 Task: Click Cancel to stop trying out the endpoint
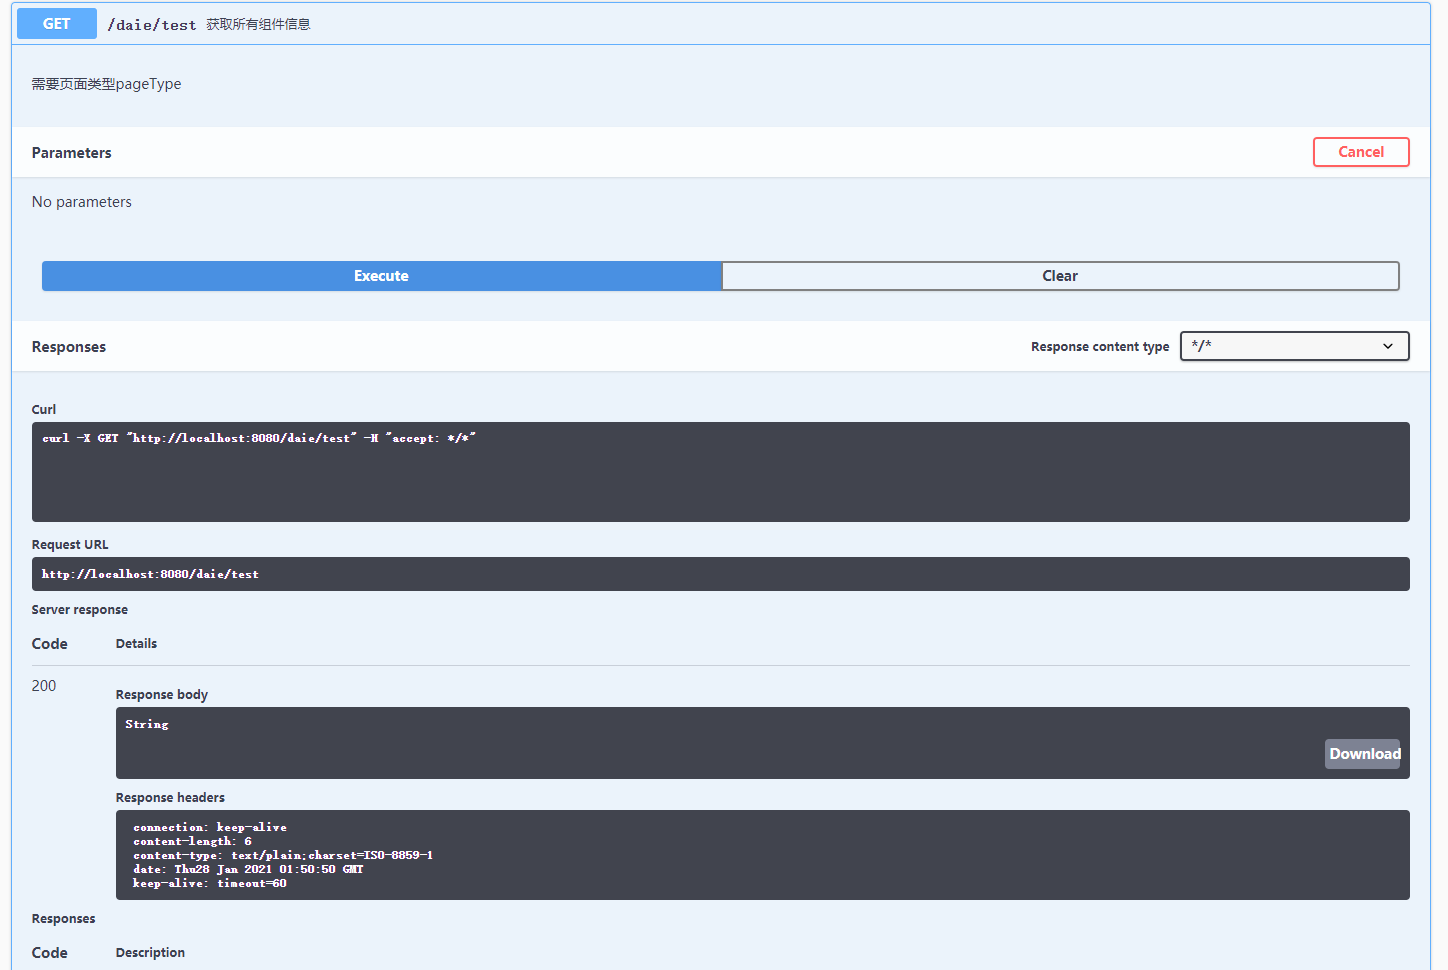click(1361, 152)
